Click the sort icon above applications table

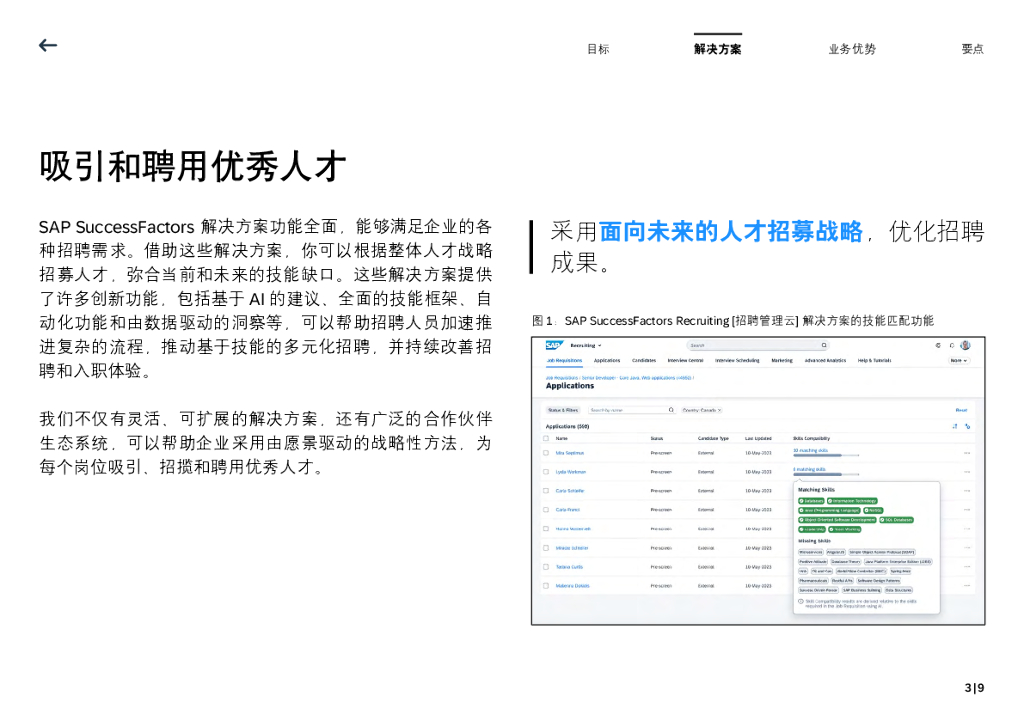954,426
